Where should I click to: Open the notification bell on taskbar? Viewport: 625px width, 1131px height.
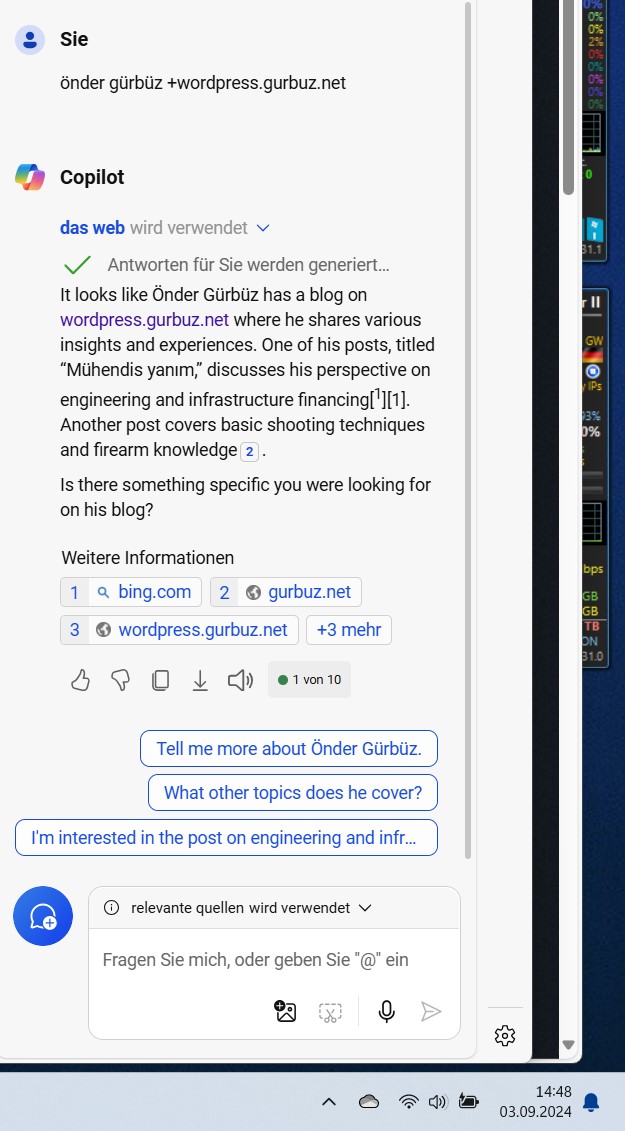[590, 1101]
